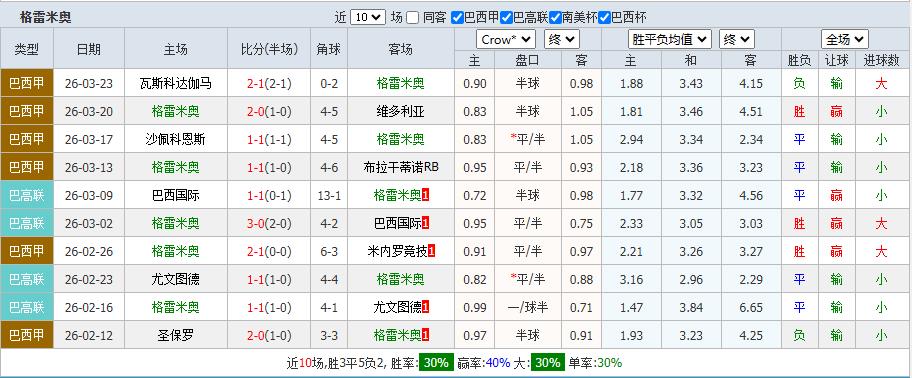
Task: Click 尤文图德 away team on 26-02-16
Action: point(397,307)
